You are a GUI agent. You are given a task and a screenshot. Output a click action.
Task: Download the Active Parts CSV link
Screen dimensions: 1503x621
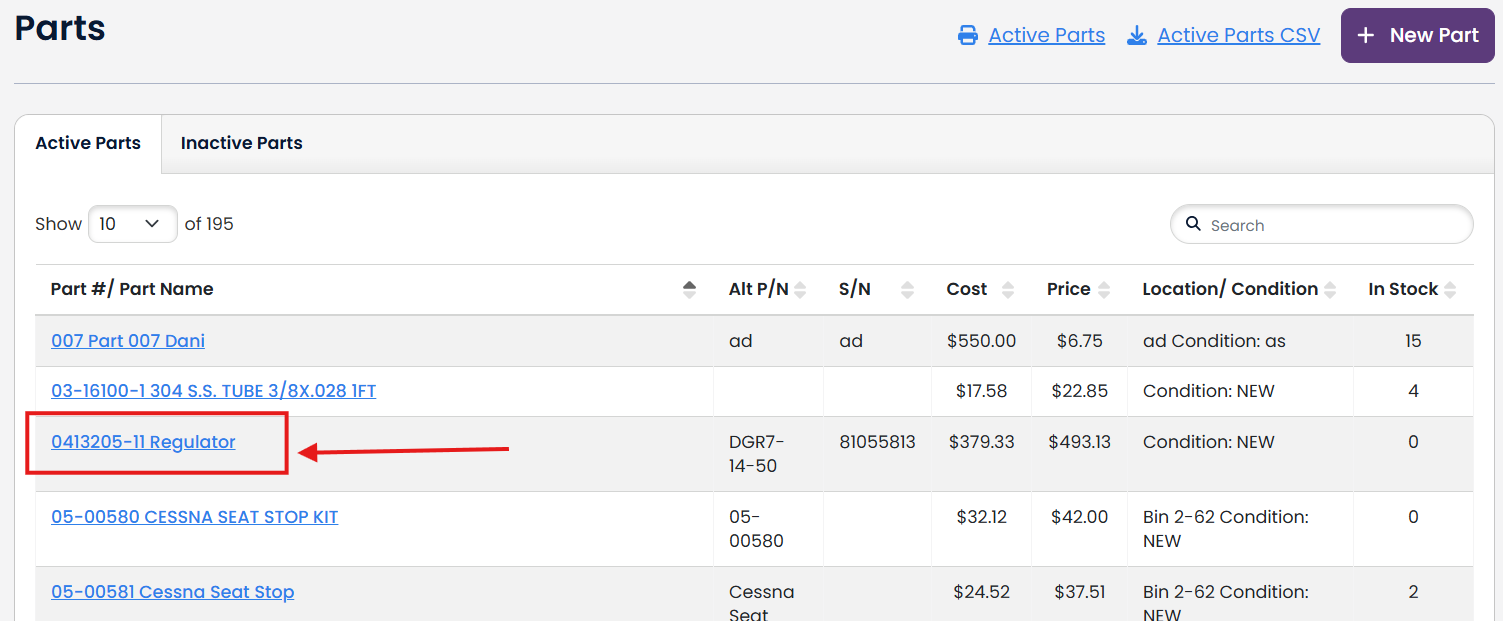(x=1238, y=36)
